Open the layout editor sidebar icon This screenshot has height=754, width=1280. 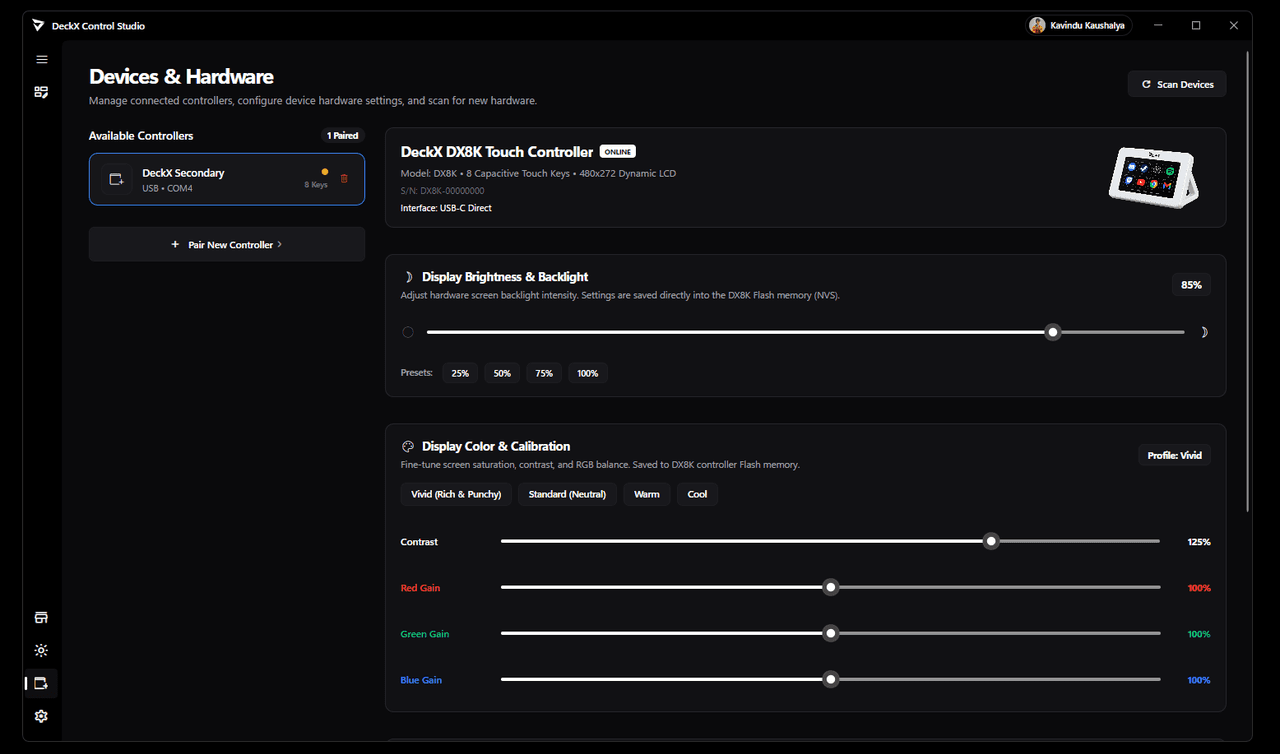click(x=41, y=92)
